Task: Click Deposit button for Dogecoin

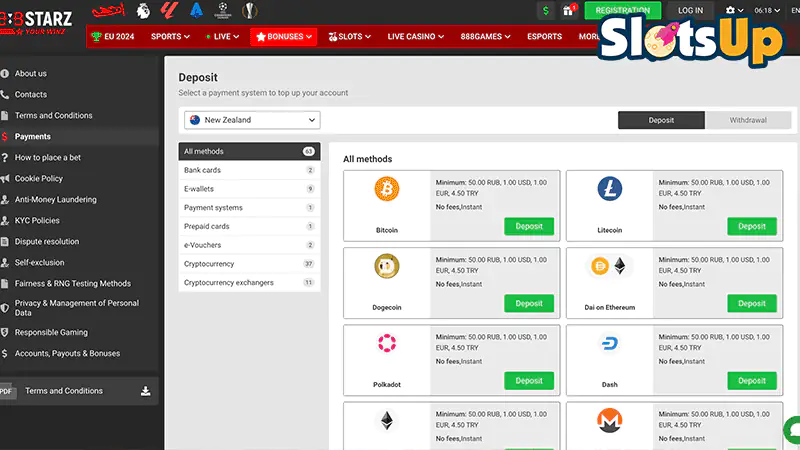Action: click(529, 304)
